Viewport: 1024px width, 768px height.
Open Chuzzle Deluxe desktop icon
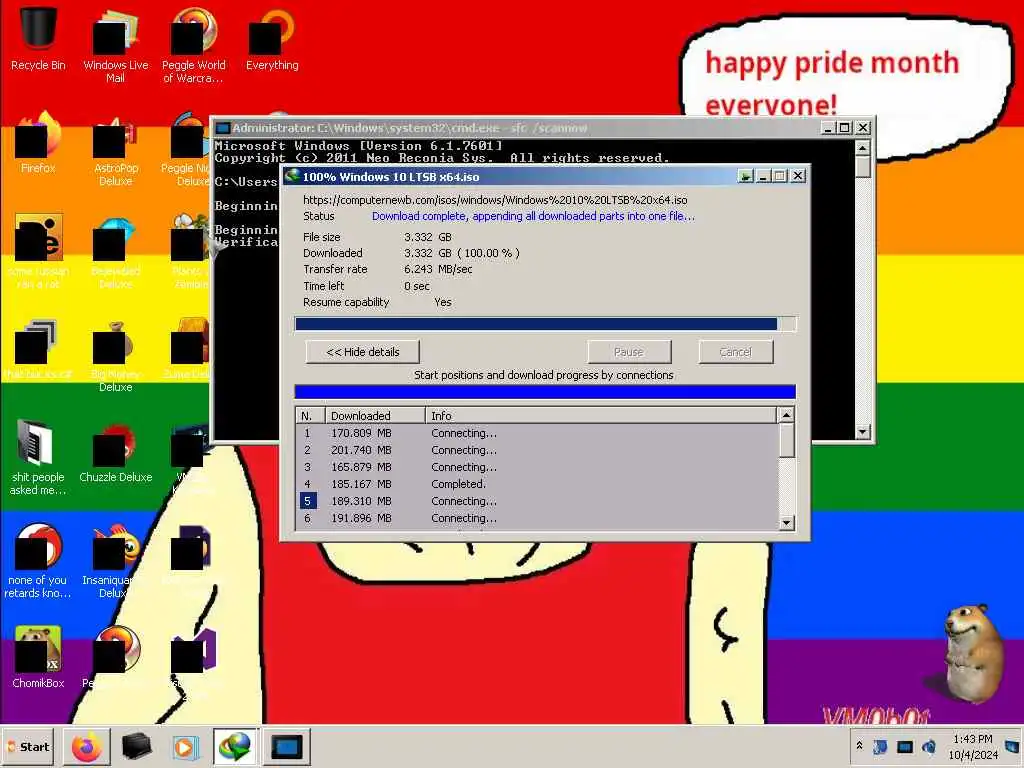pyautogui.click(x=116, y=453)
